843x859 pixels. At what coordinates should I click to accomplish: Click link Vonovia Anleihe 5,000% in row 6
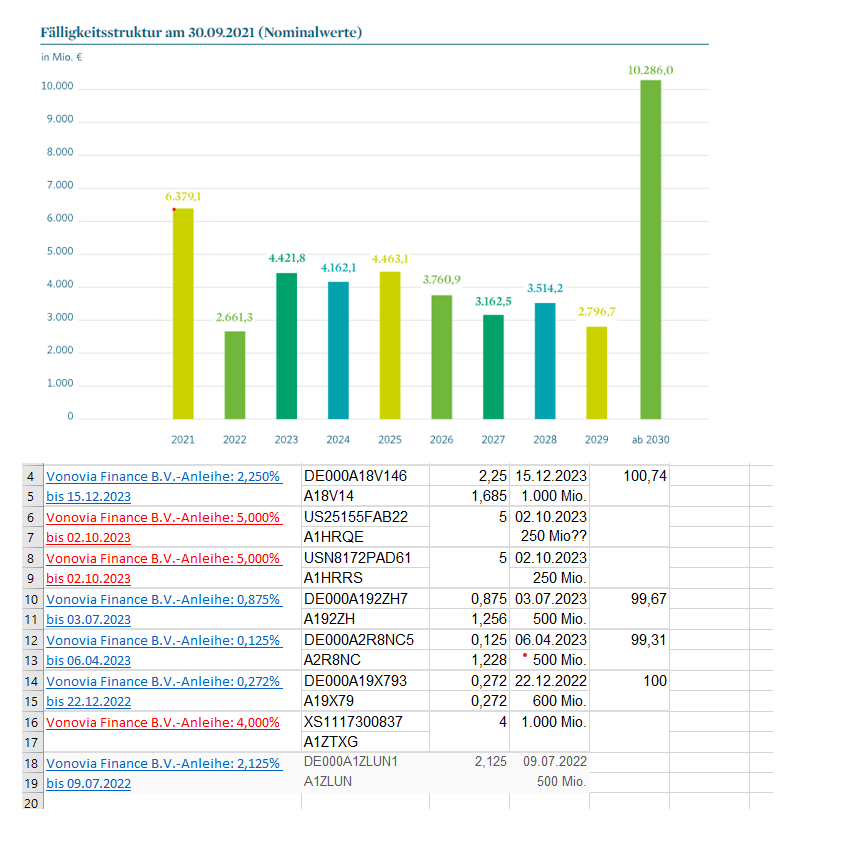[x=163, y=517]
